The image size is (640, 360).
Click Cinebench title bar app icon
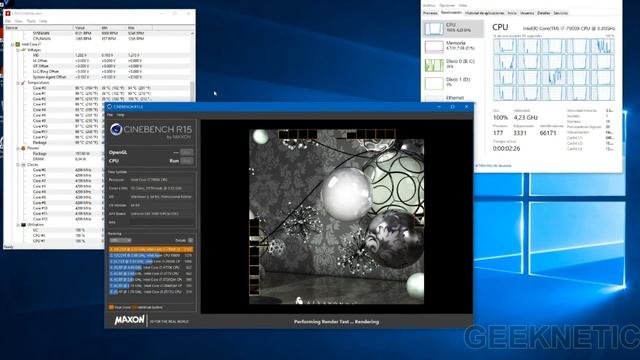point(109,107)
